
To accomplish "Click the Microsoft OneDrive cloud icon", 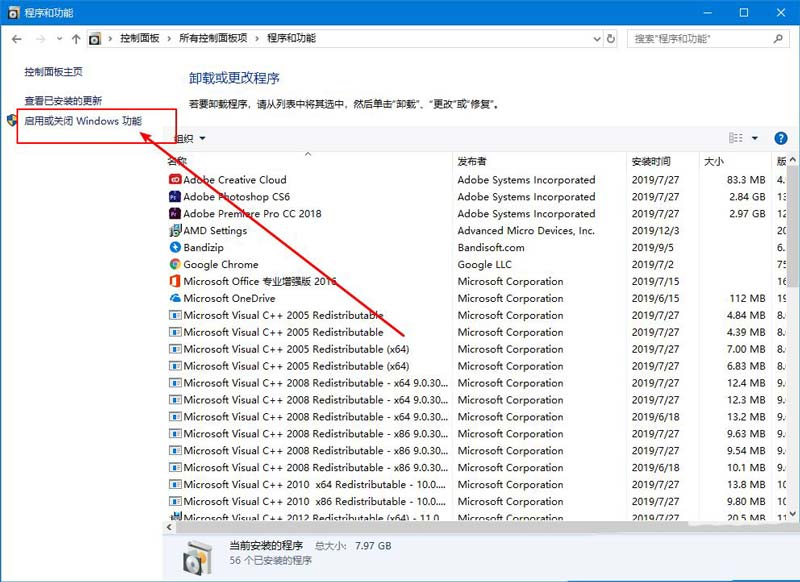I will [x=175, y=298].
